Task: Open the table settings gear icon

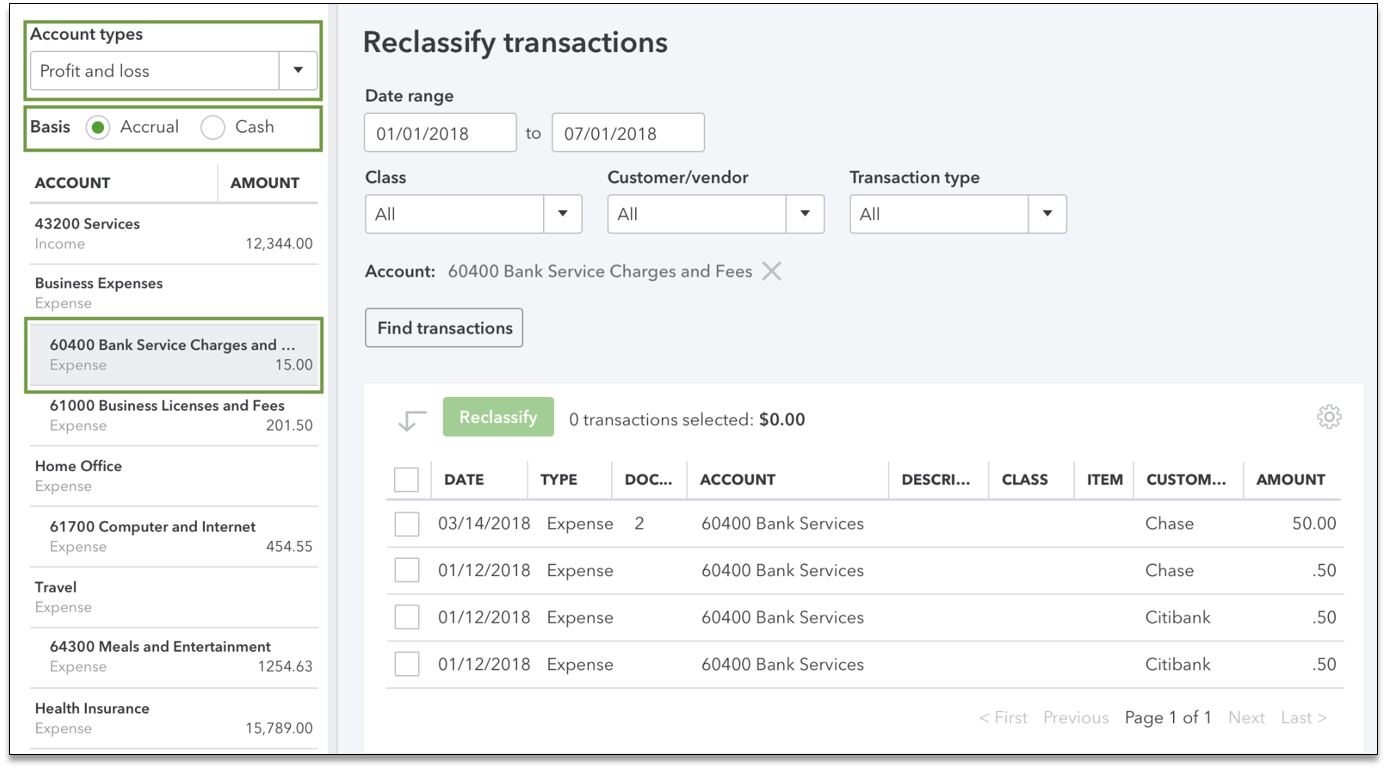Action: pos(1328,417)
